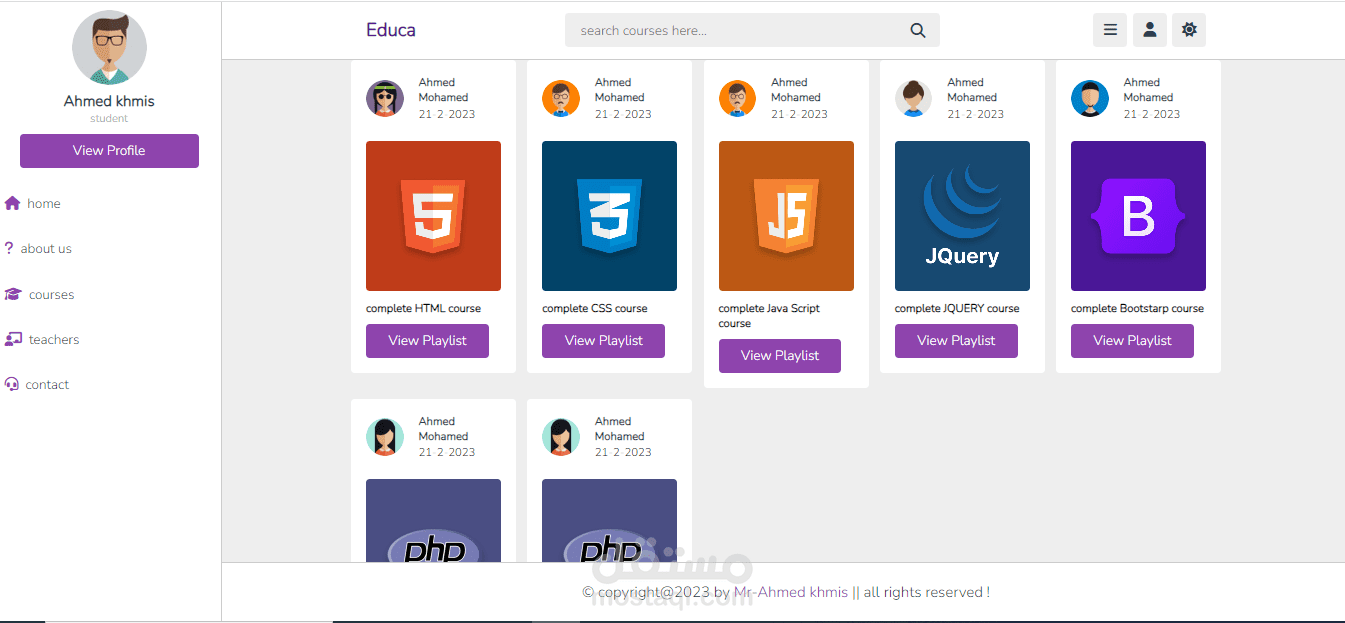Click tutor avatar on the first PHP card
This screenshot has height=623, width=1345.
coord(385,437)
